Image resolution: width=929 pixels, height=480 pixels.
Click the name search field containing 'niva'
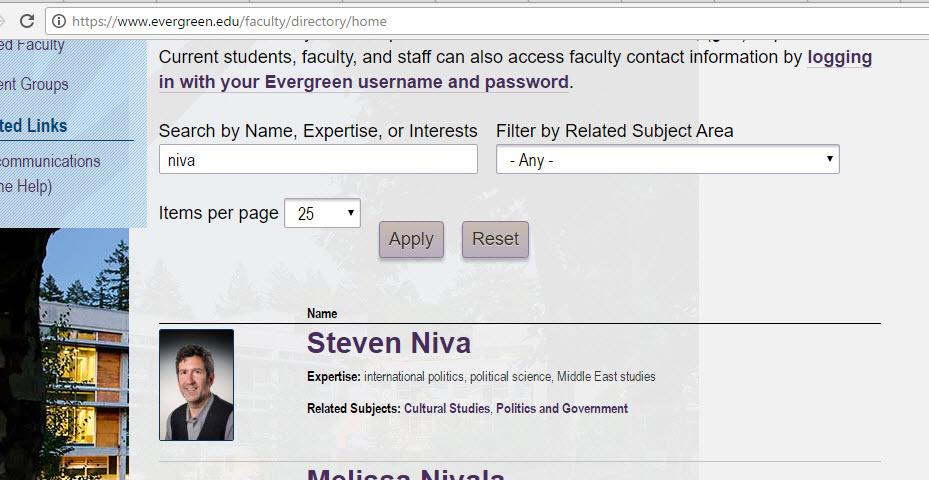[318, 160]
